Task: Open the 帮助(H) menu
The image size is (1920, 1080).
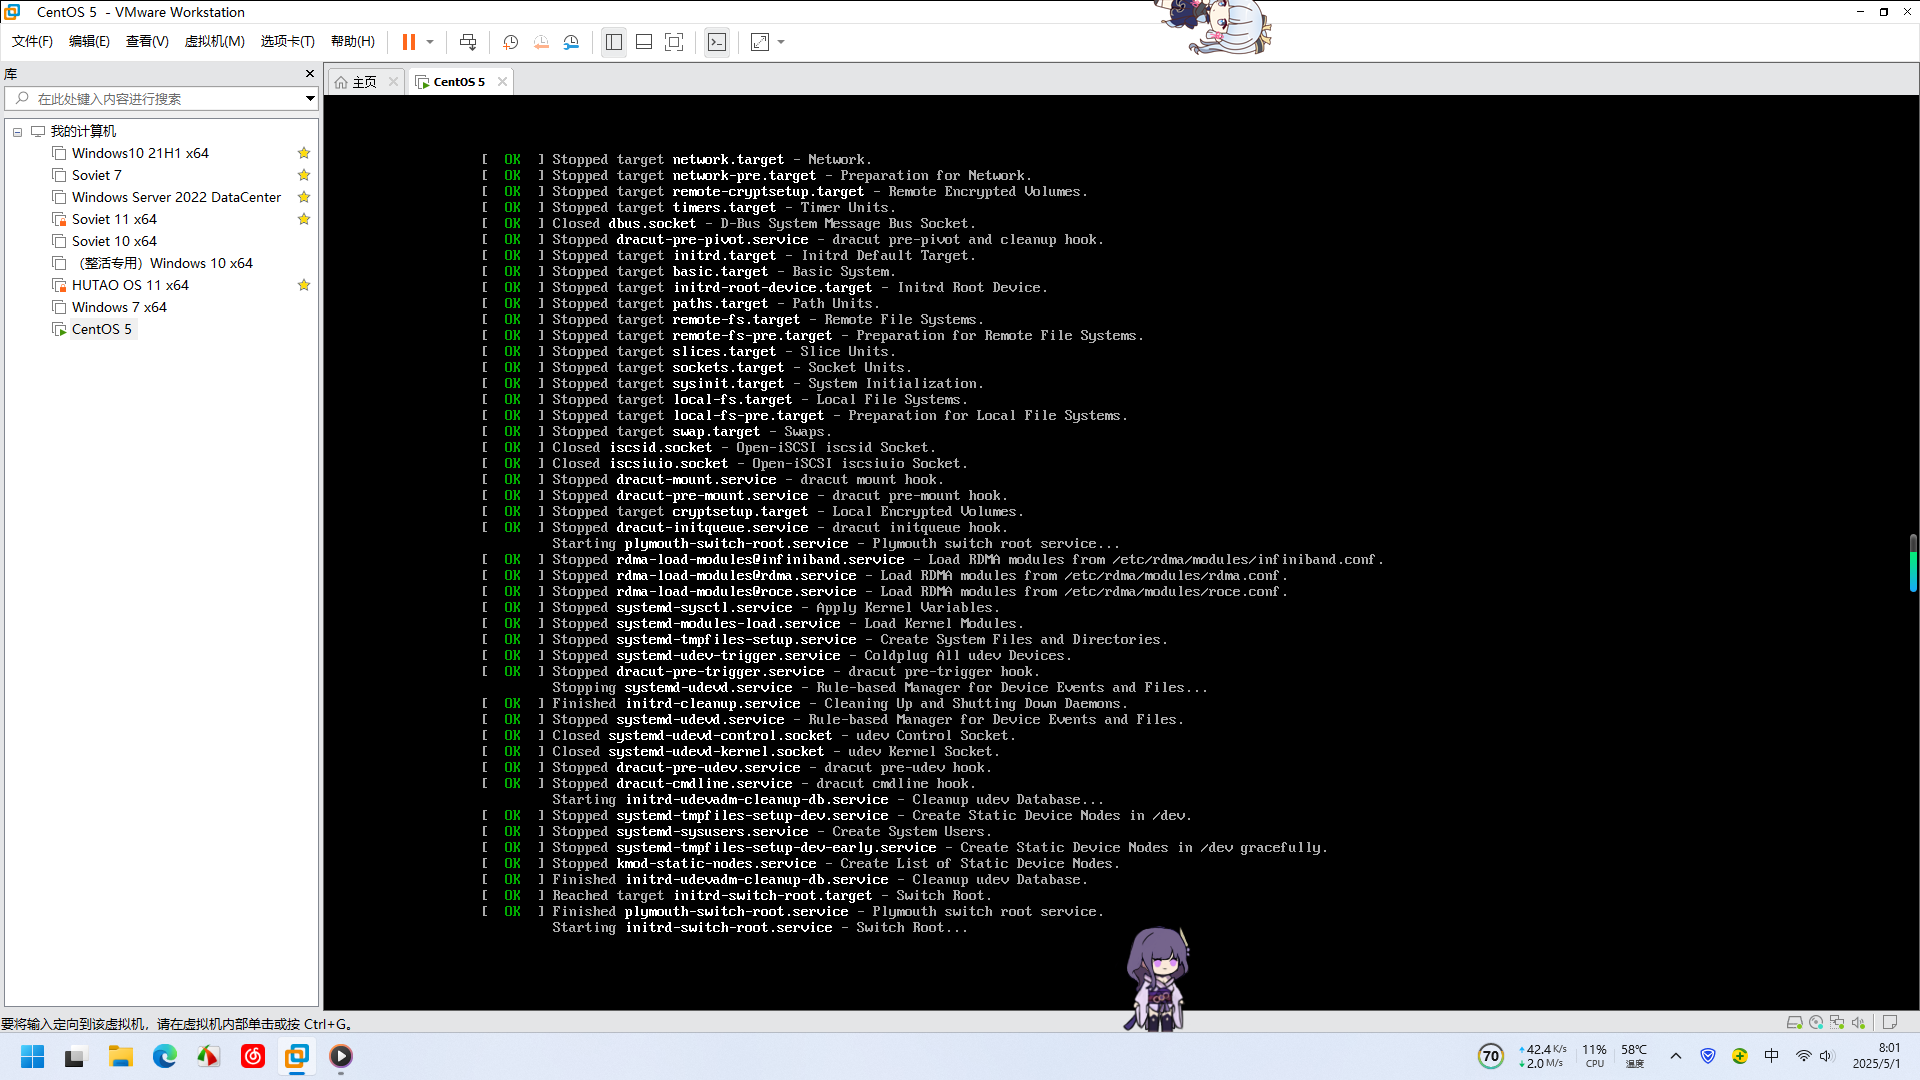Action: coord(353,41)
